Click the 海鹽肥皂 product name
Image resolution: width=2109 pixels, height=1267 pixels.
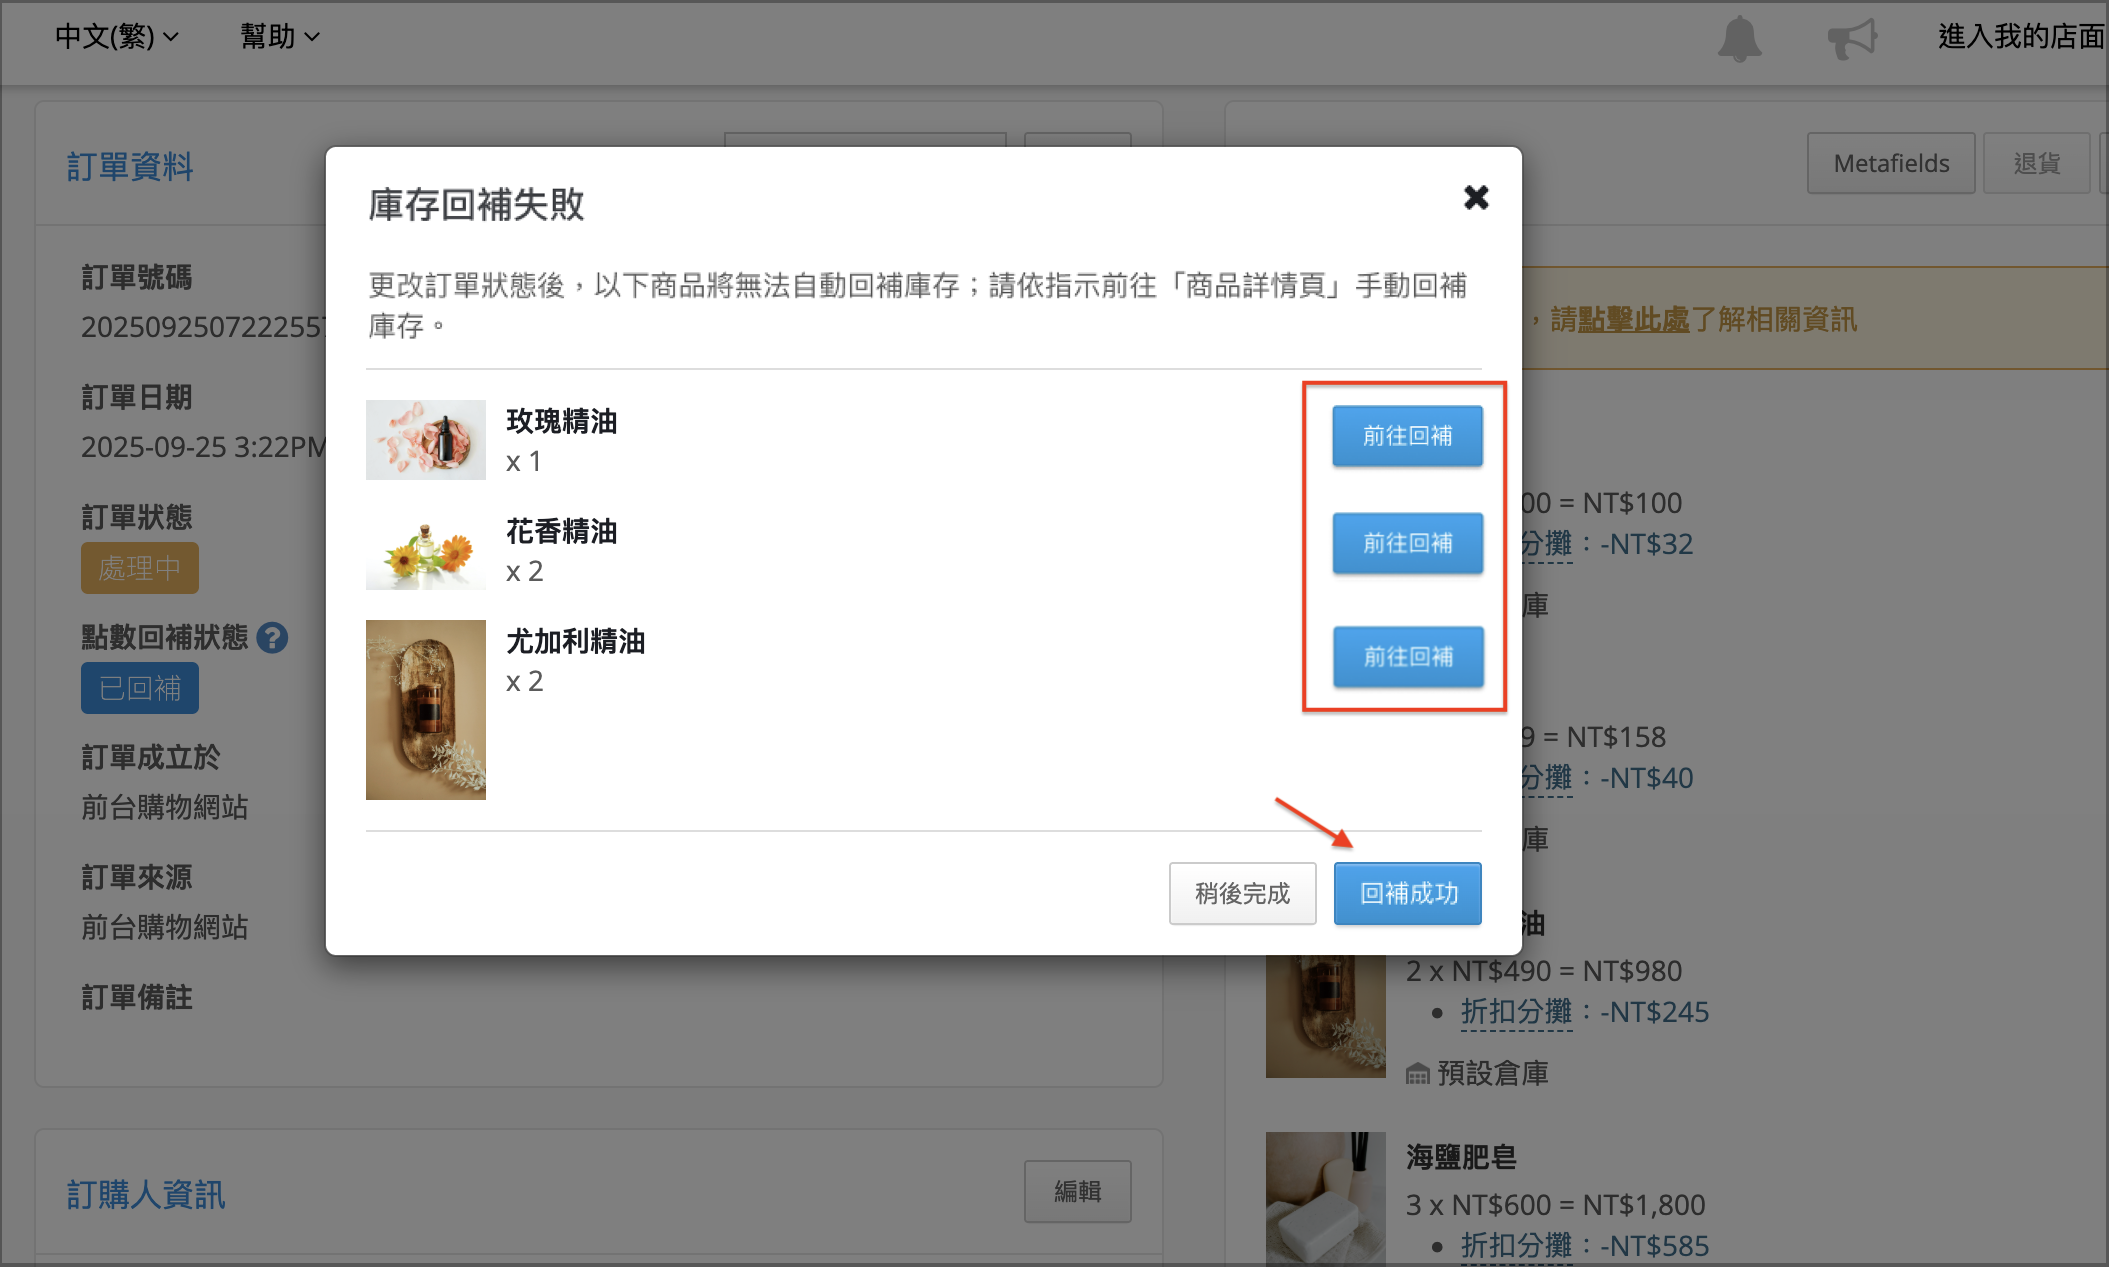1461,1157
